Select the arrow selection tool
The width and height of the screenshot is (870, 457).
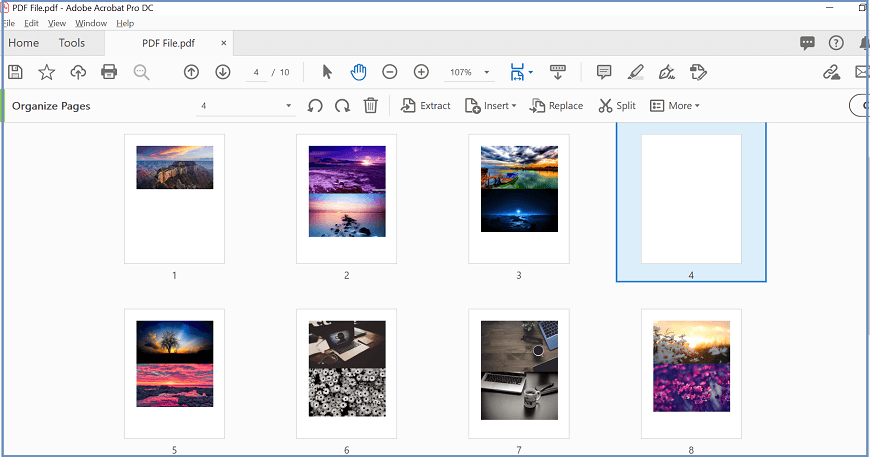click(327, 72)
